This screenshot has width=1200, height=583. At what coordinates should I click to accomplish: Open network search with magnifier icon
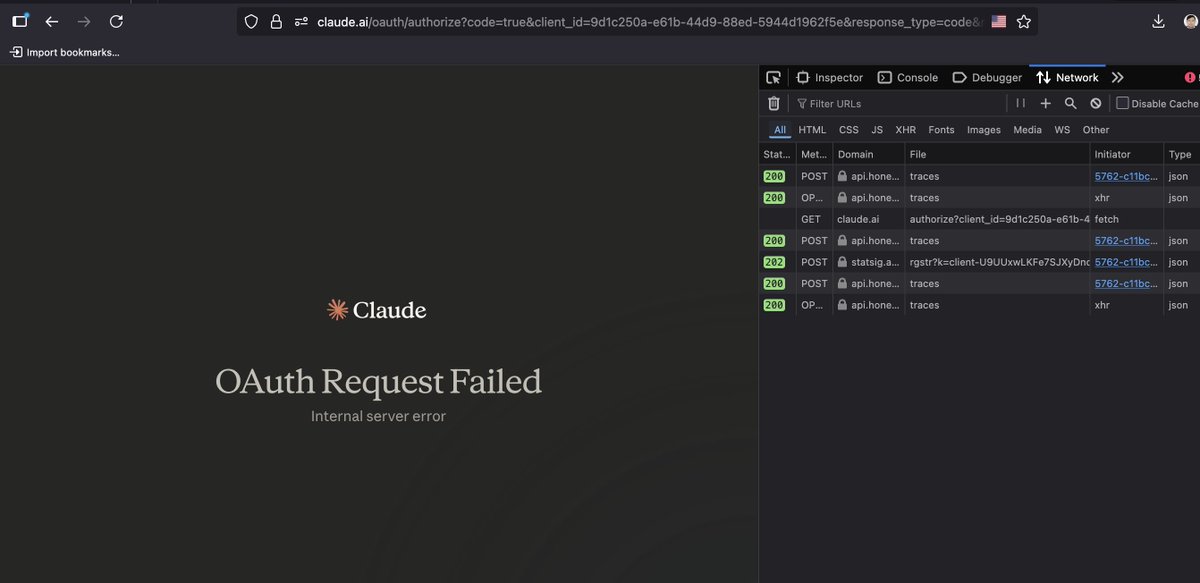(1070, 103)
